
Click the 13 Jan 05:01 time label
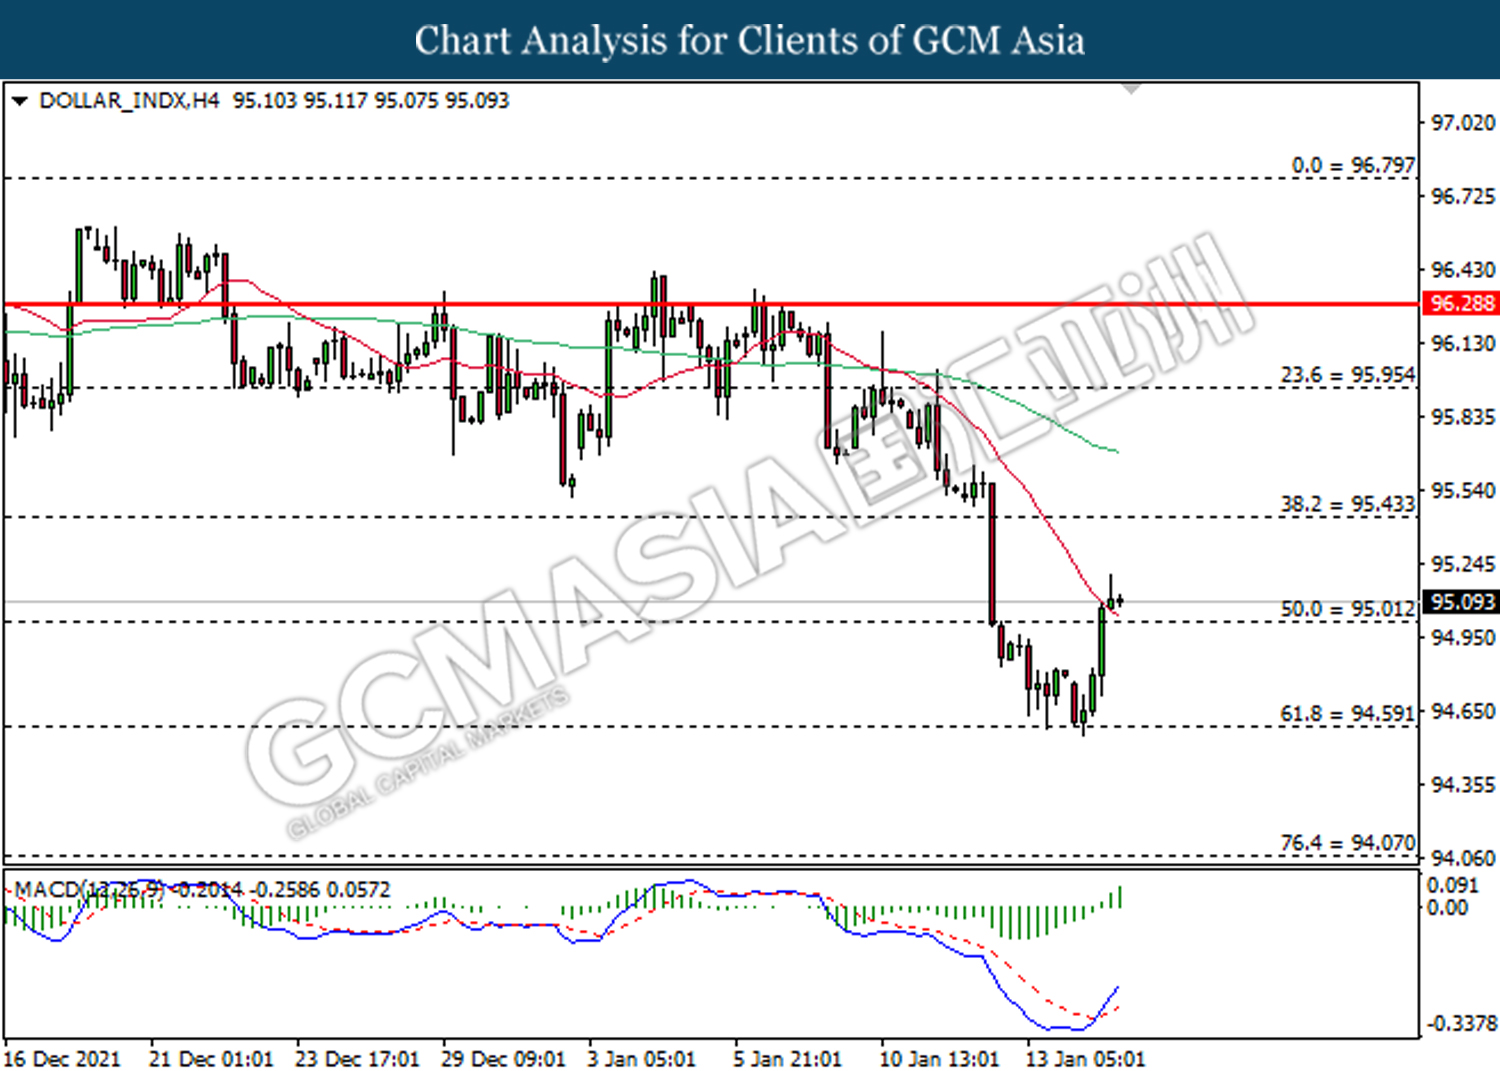pos(1085,1059)
